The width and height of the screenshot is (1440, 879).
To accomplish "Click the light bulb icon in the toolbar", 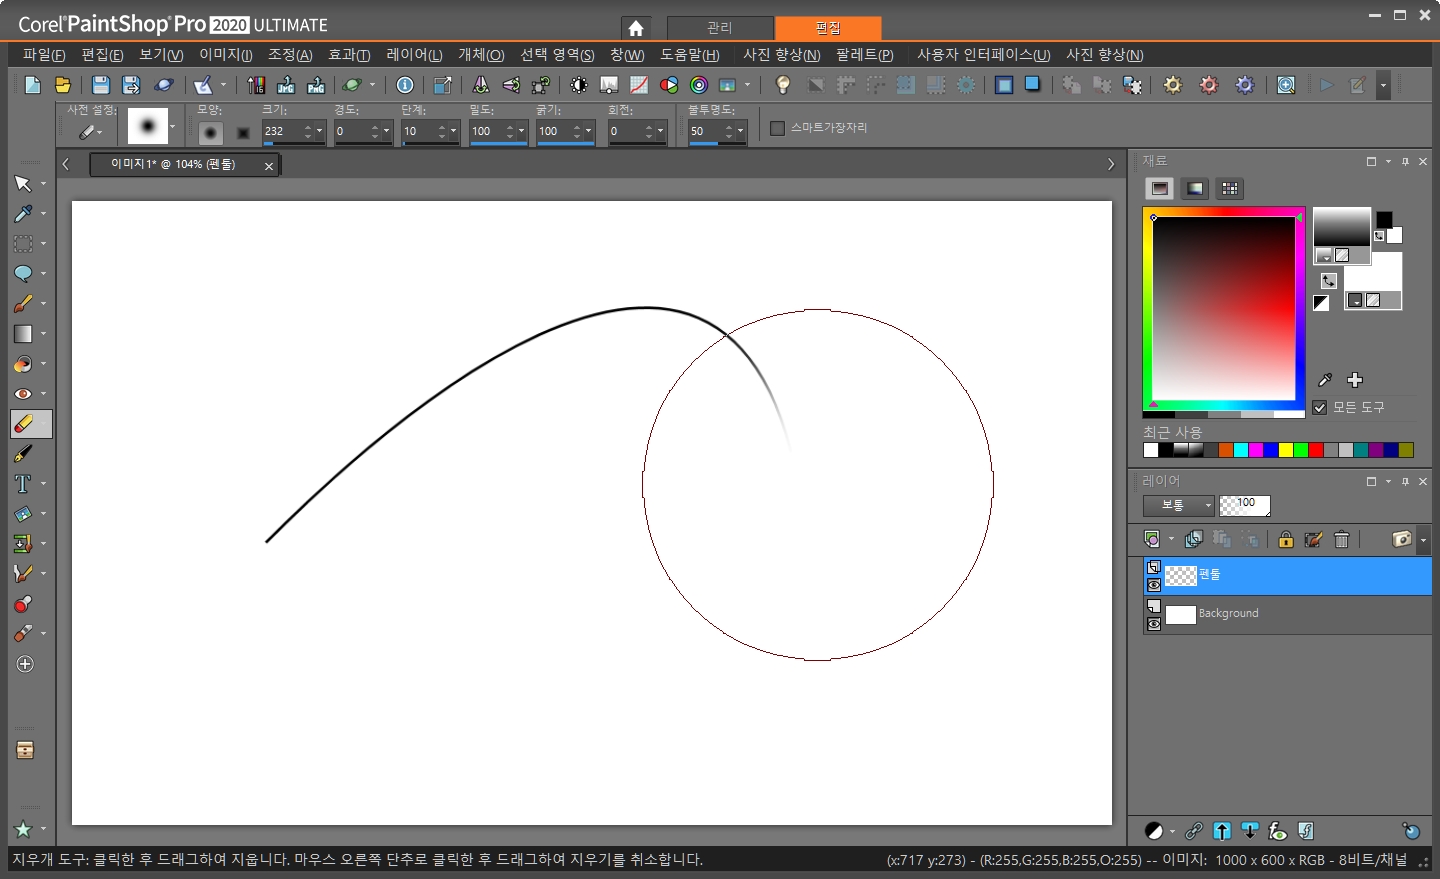I will [x=783, y=85].
